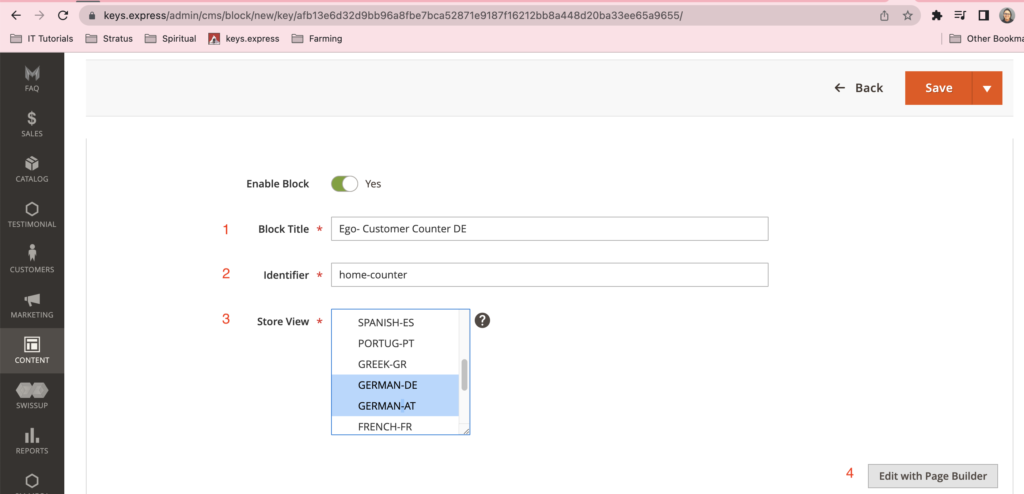Viewport: 1024px width, 494px height.
Task: Select the Content sidebar icon
Action: pos(32,349)
